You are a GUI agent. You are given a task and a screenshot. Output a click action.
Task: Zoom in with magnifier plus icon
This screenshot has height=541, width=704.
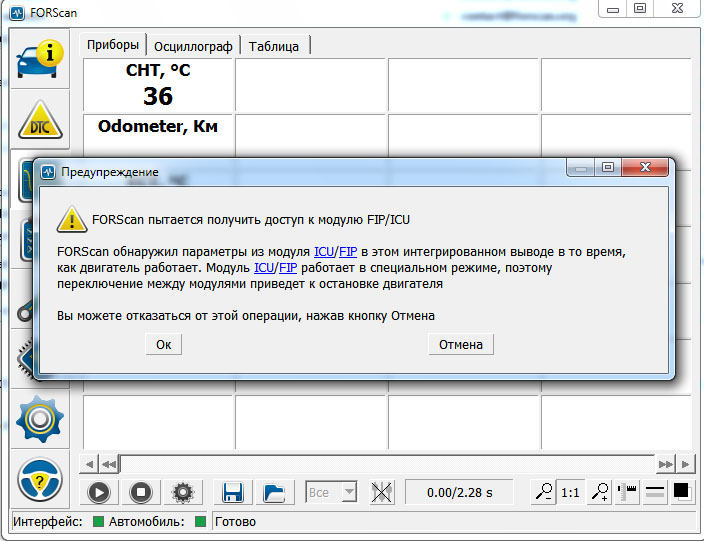pos(599,492)
